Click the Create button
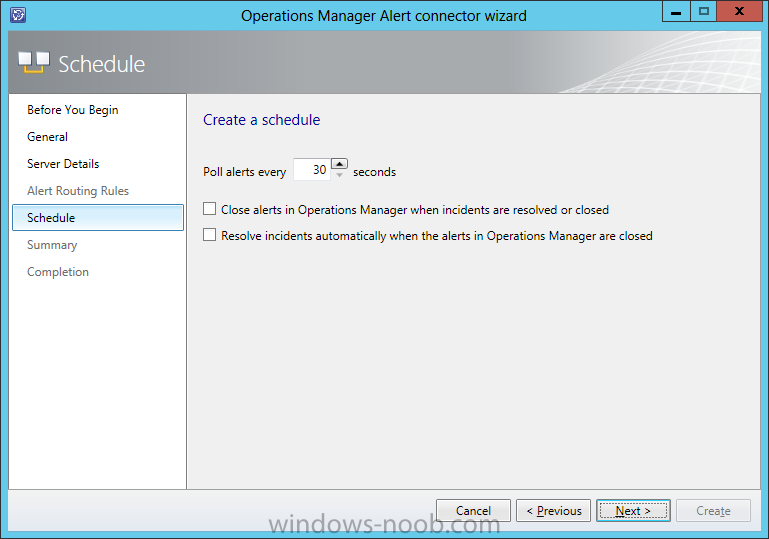Viewport: 769px width, 539px height. pyautogui.click(x=713, y=511)
